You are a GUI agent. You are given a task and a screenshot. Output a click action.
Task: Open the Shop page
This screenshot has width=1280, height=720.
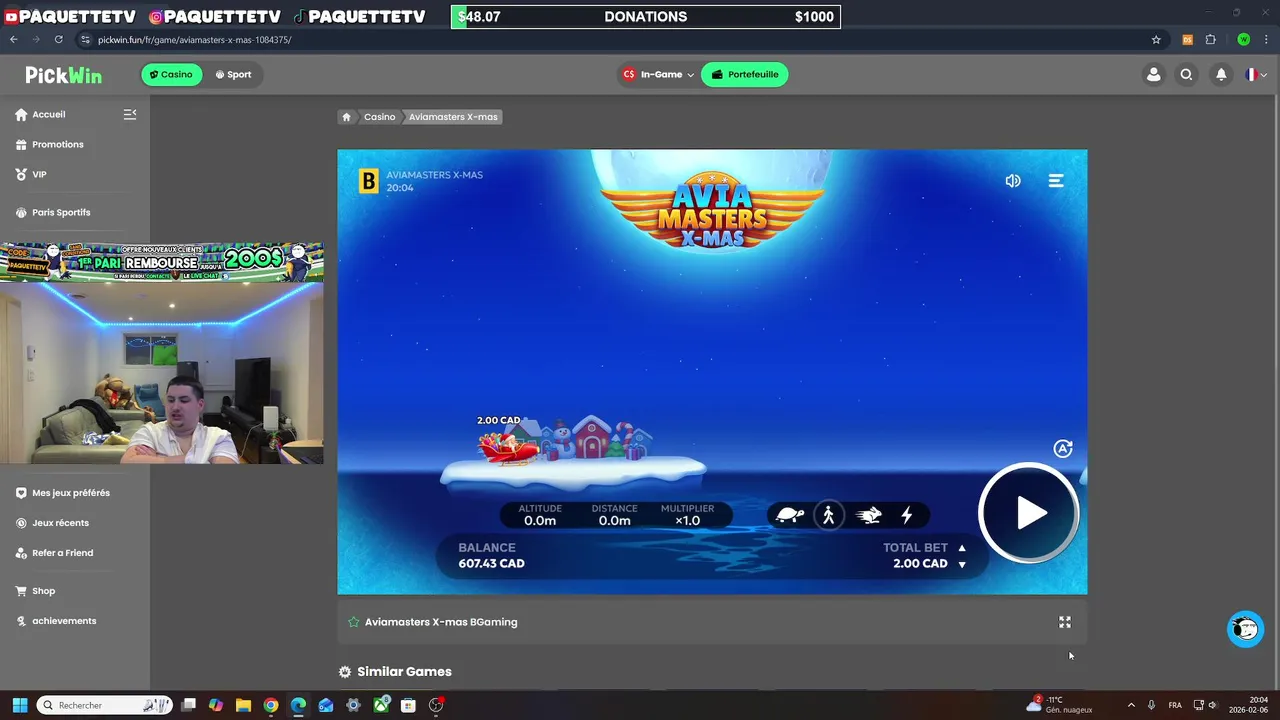click(35, 591)
